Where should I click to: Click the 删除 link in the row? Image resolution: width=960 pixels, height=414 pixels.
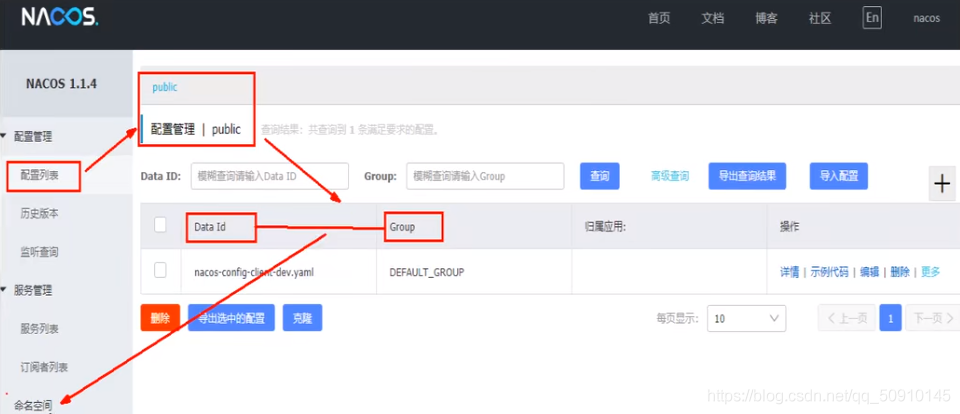coord(900,273)
